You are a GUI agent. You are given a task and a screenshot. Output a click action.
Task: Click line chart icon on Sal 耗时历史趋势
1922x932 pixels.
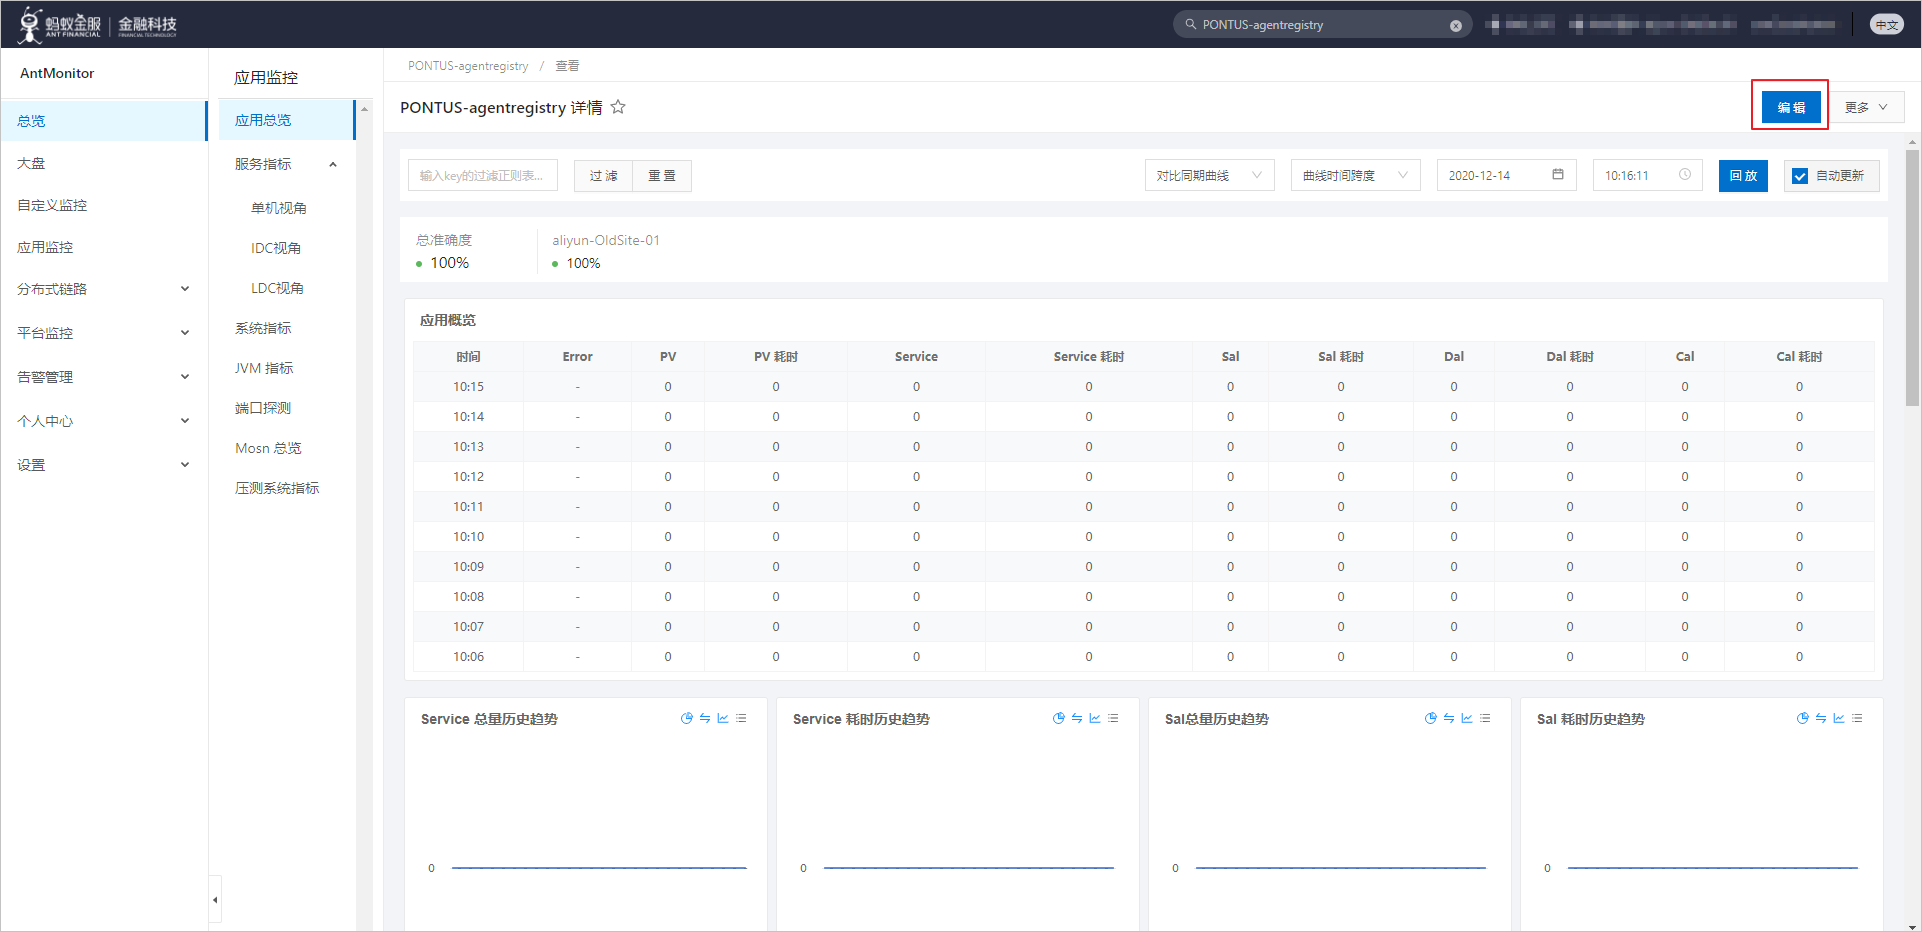point(1839,718)
